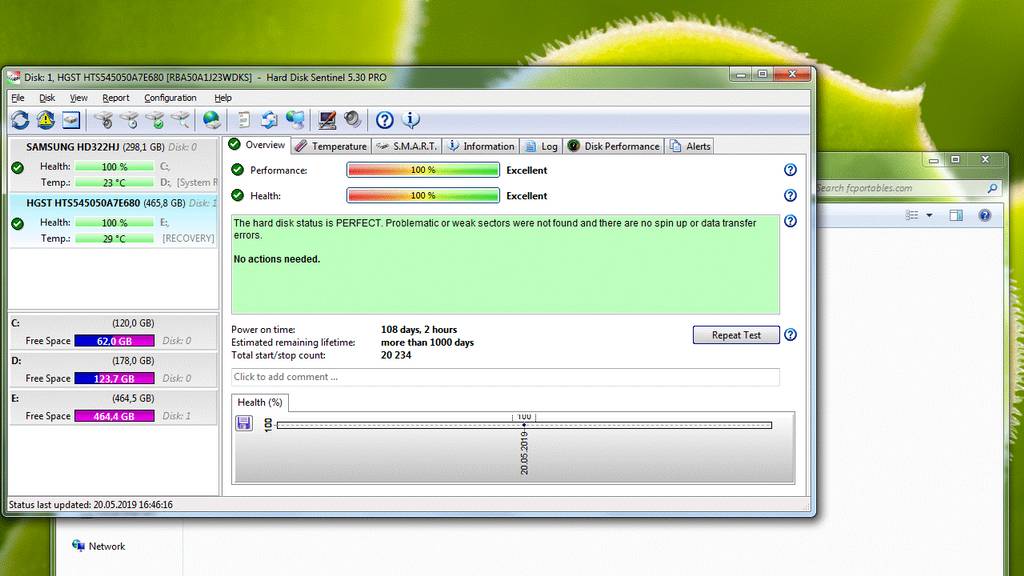Screen dimensions: 1024x576
Task: Click the Search fcportables.com box in Explorer
Action: (908, 188)
